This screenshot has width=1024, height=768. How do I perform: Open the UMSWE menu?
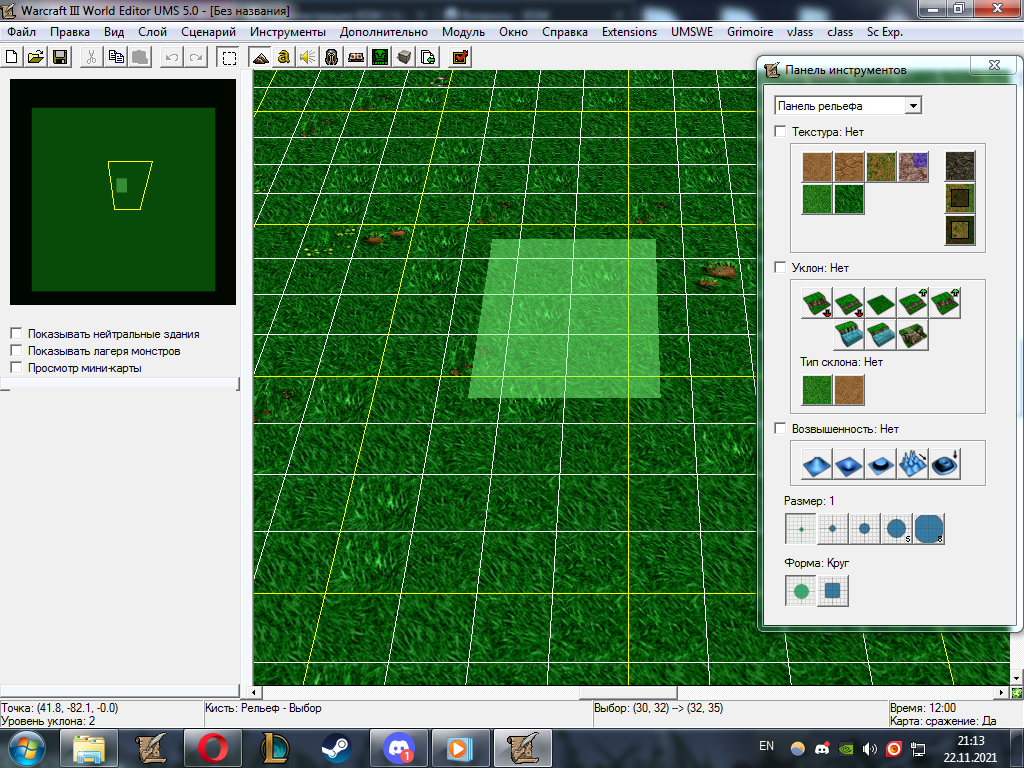click(692, 32)
